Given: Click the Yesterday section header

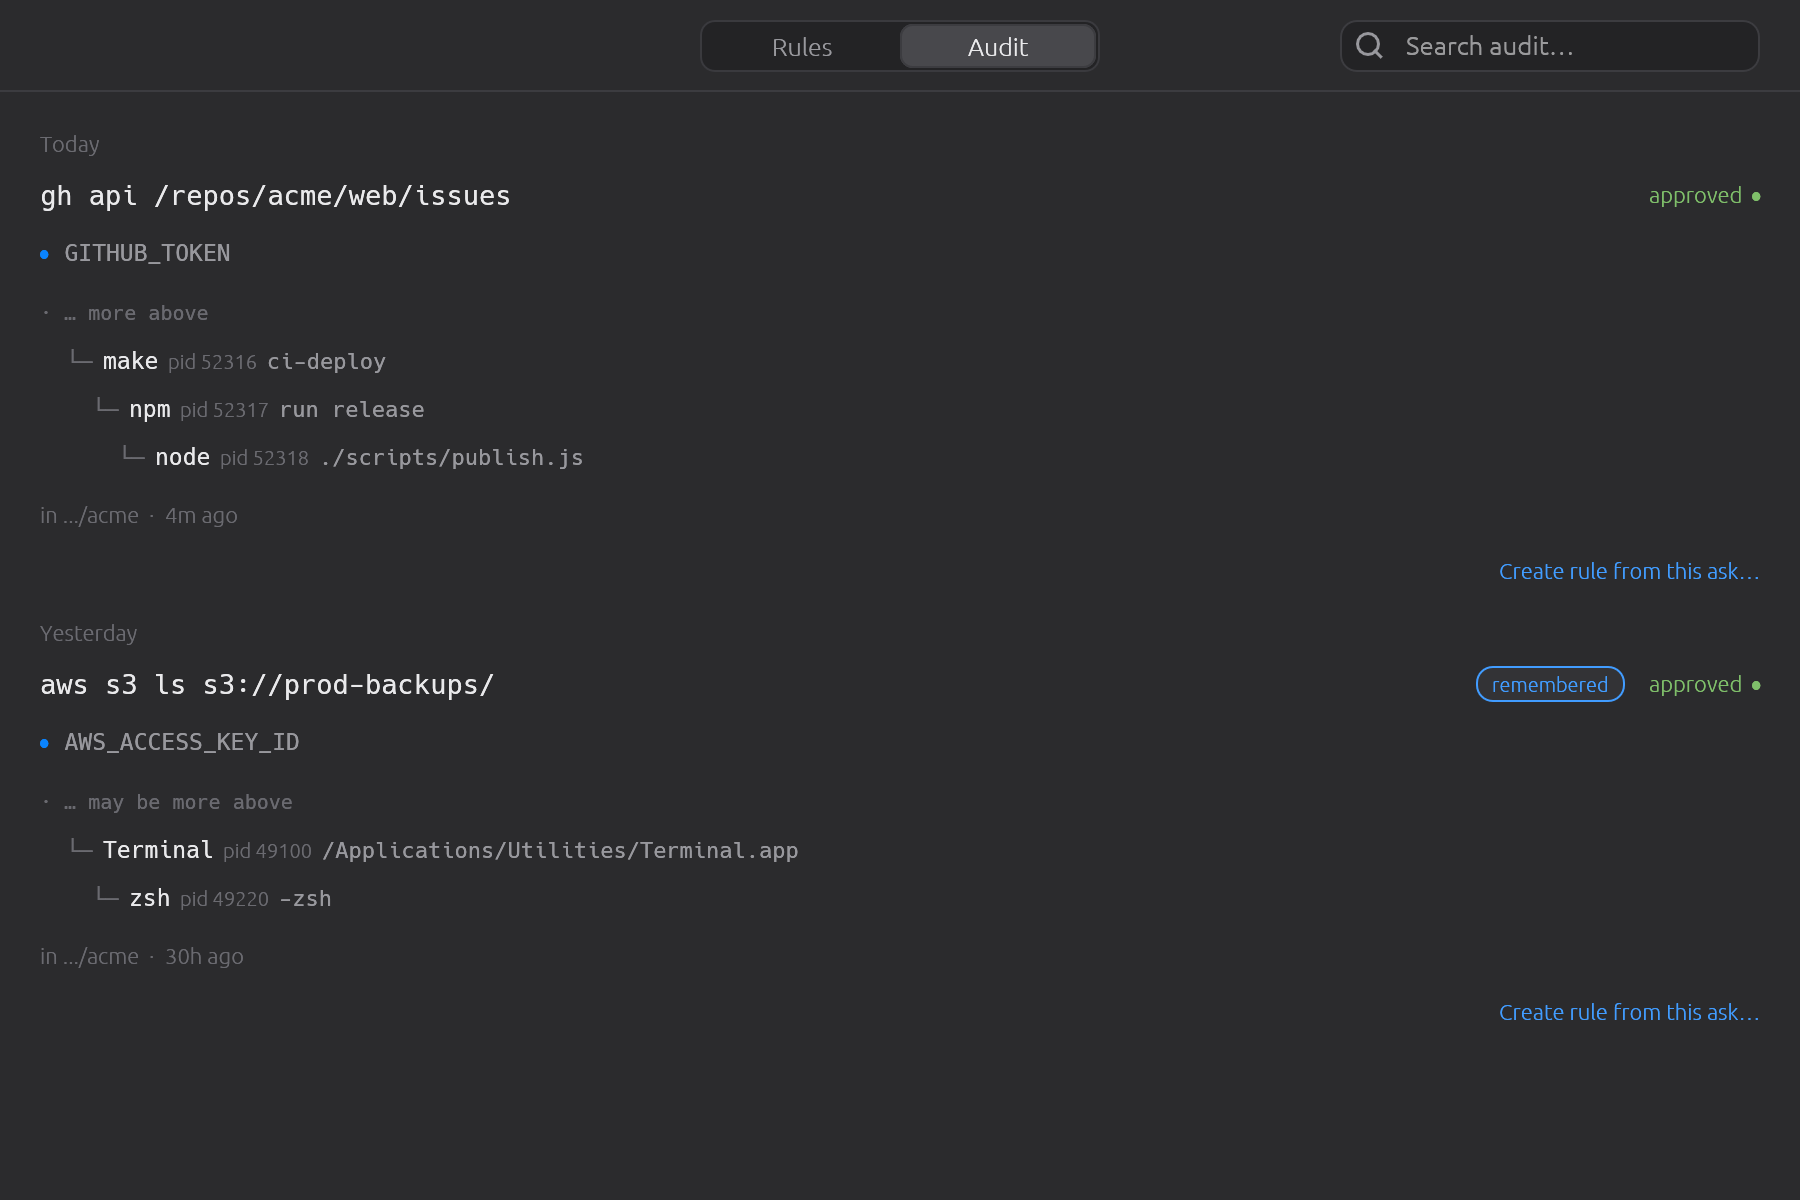Looking at the screenshot, I should pos(89,634).
